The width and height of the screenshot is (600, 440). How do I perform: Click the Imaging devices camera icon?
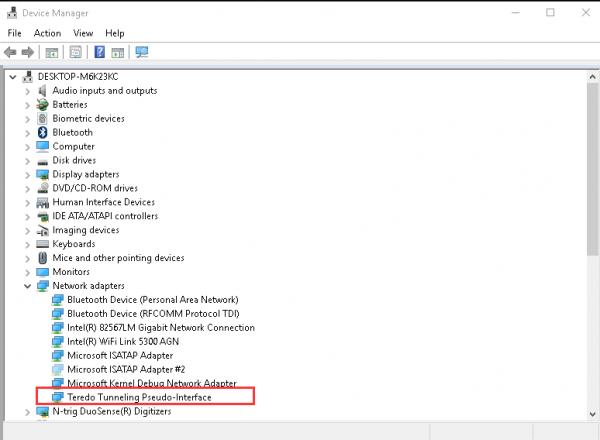pyautogui.click(x=42, y=230)
